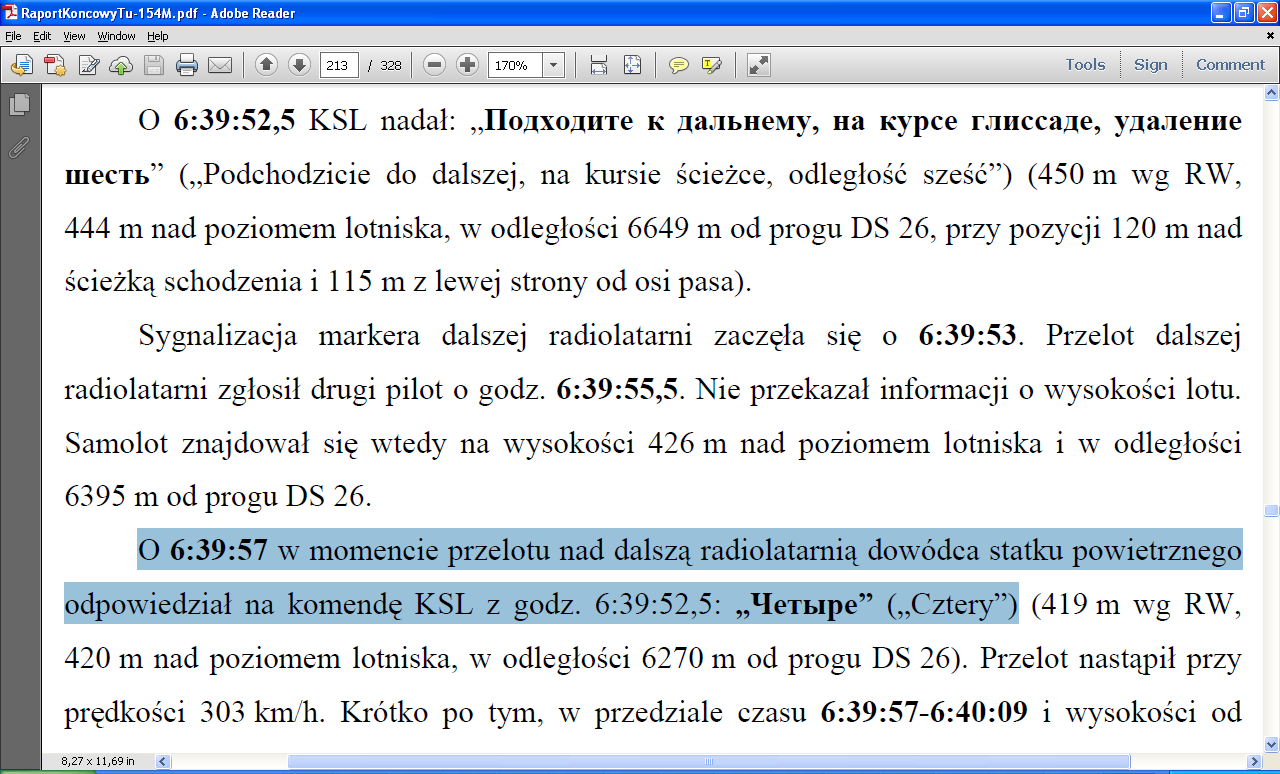1280x774 pixels.
Task: Click the bold time 6:39:53
Action: 968,336
